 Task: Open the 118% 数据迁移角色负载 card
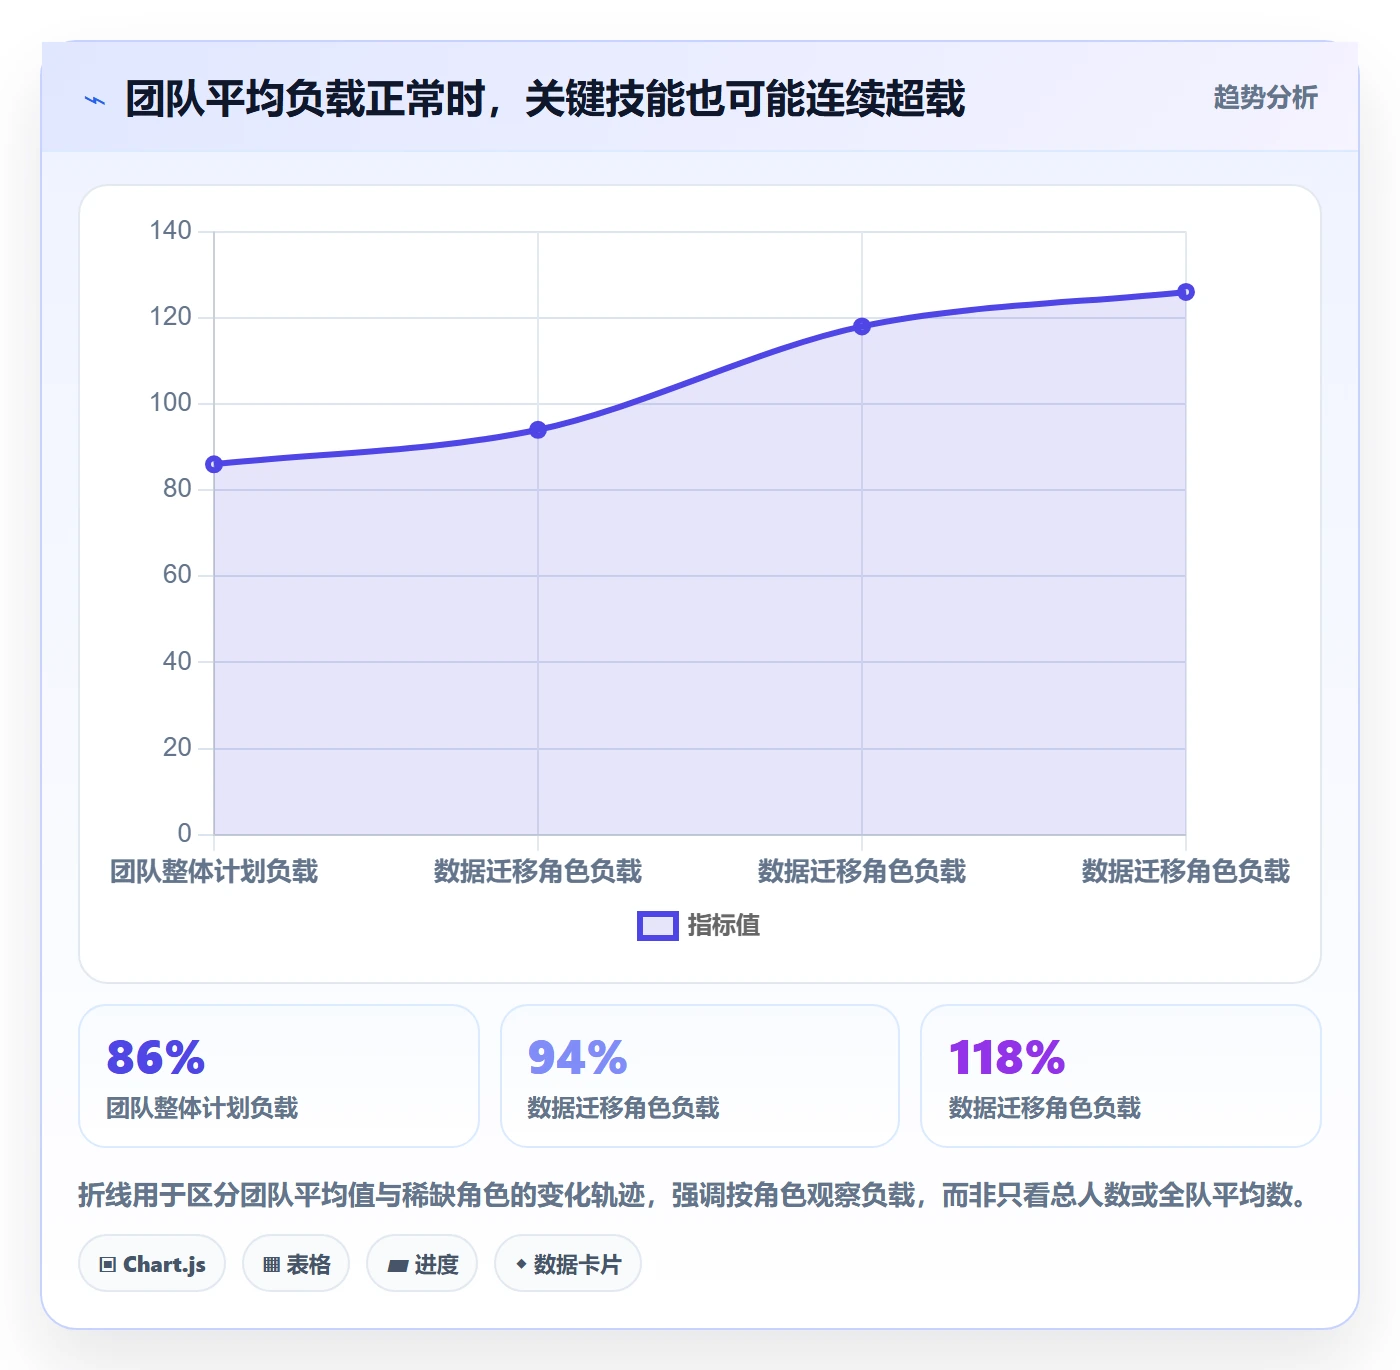[x=1121, y=1076]
